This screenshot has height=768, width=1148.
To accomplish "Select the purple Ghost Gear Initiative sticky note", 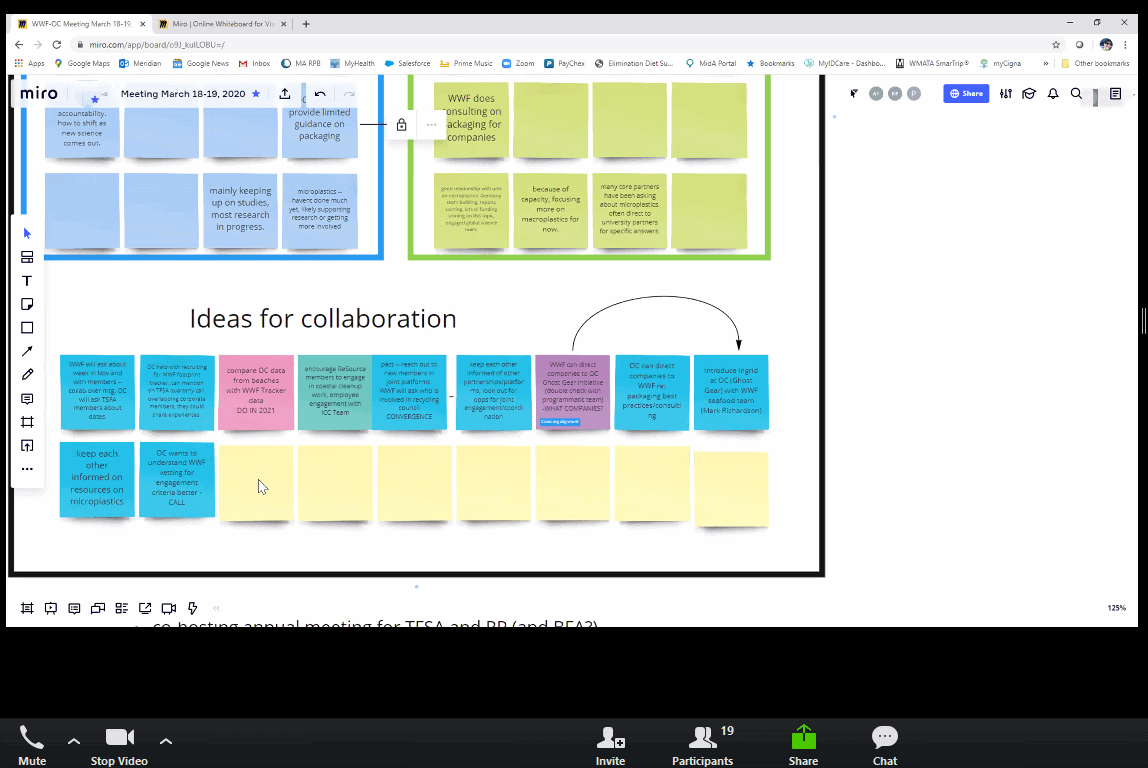I will pos(573,392).
